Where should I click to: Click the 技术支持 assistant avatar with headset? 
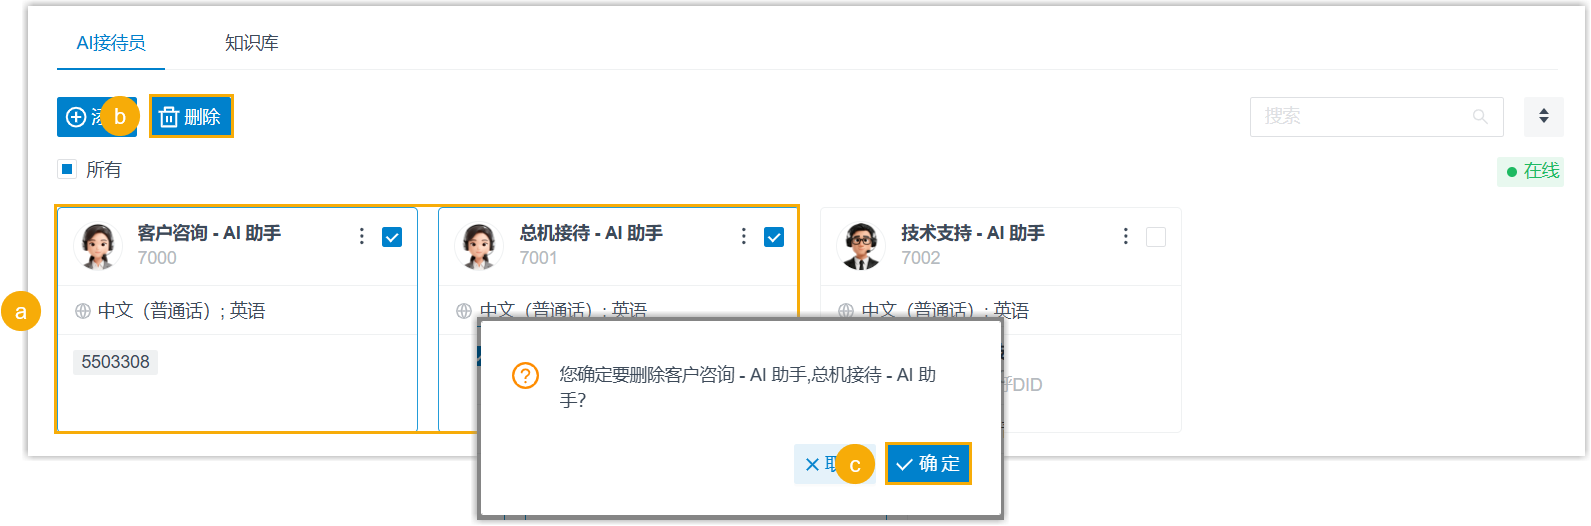(860, 246)
